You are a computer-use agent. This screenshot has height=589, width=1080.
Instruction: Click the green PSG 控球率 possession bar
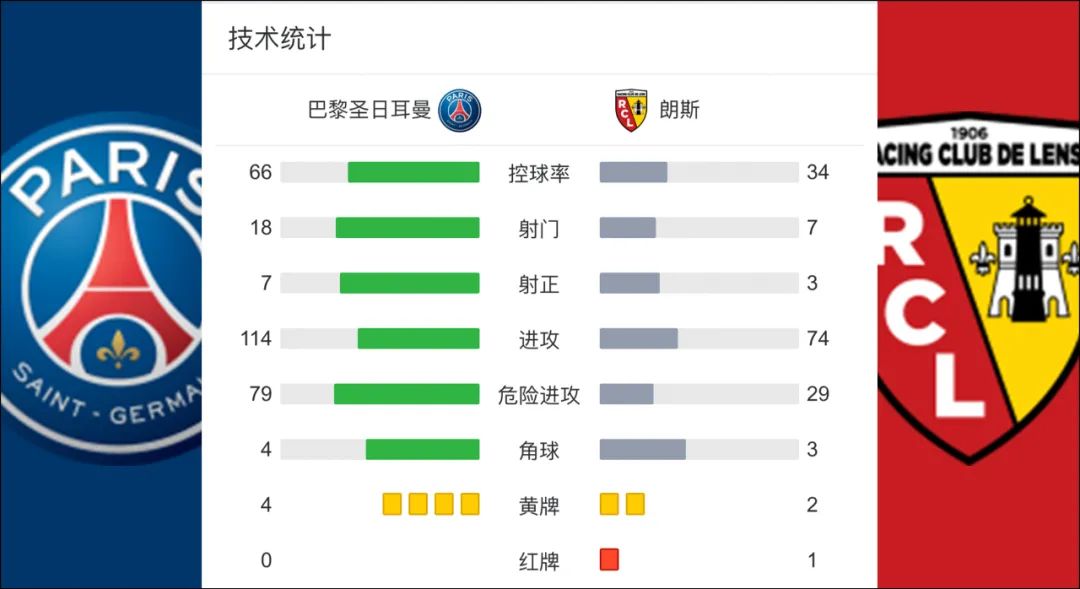413,172
